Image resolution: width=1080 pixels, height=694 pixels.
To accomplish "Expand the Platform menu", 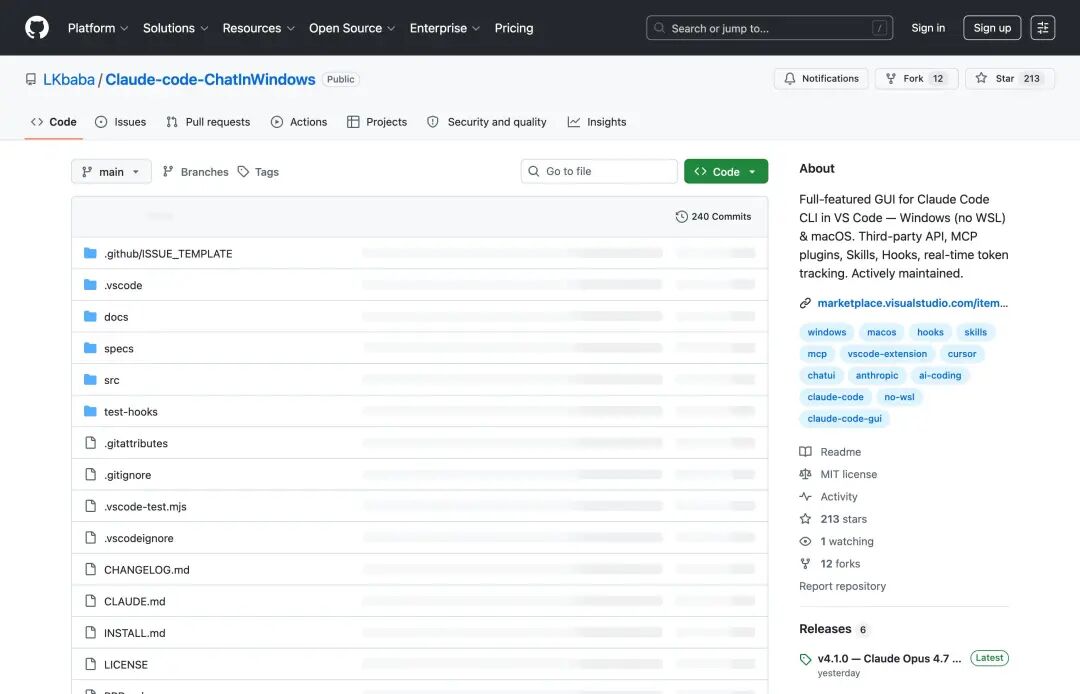I will [98, 28].
